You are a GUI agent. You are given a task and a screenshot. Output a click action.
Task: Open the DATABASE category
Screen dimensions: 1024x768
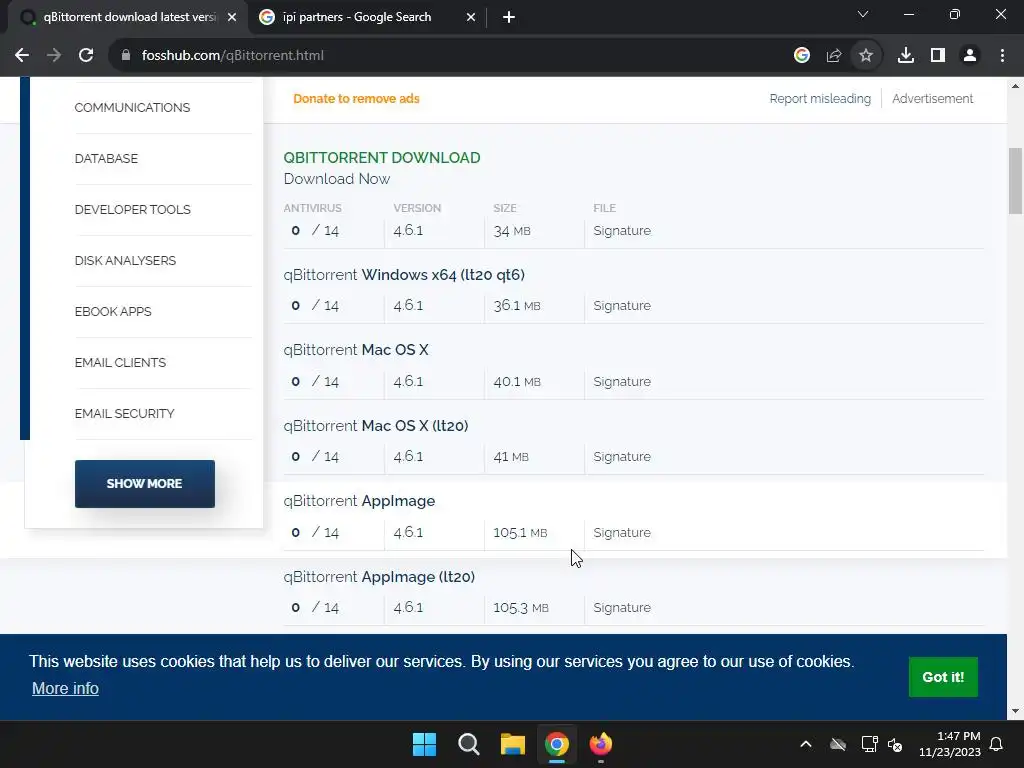(106, 159)
